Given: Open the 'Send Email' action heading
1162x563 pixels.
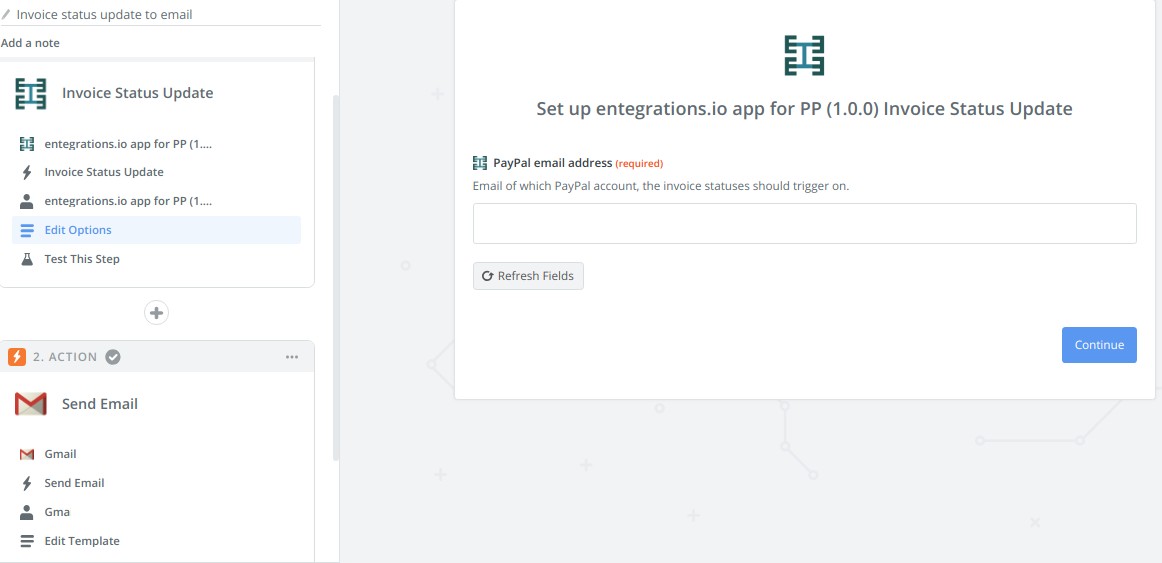Looking at the screenshot, I should coord(100,404).
